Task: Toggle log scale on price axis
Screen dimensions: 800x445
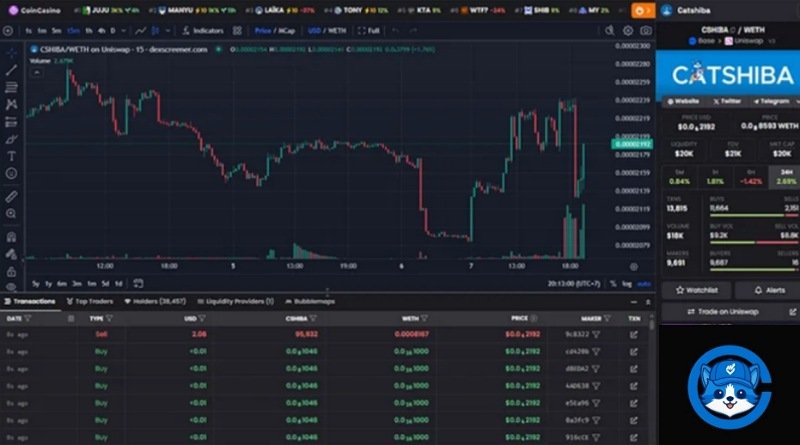Action: click(627, 284)
